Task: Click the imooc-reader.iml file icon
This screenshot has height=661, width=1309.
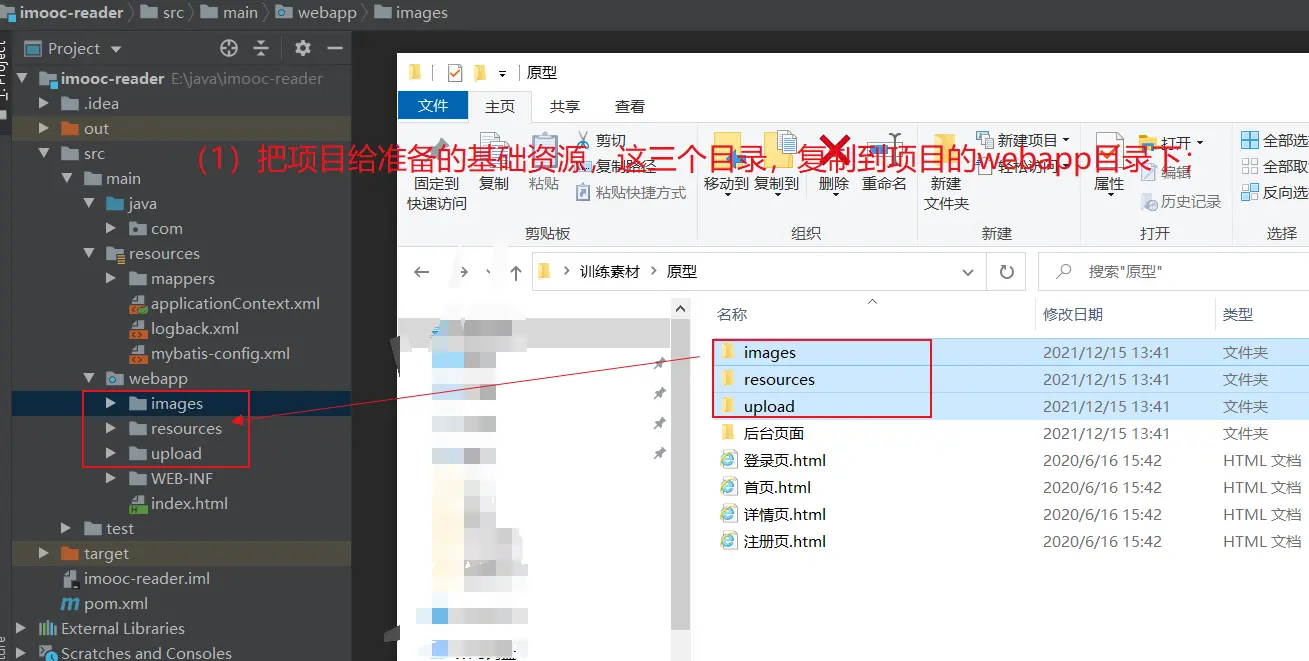Action: tap(70, 578)
